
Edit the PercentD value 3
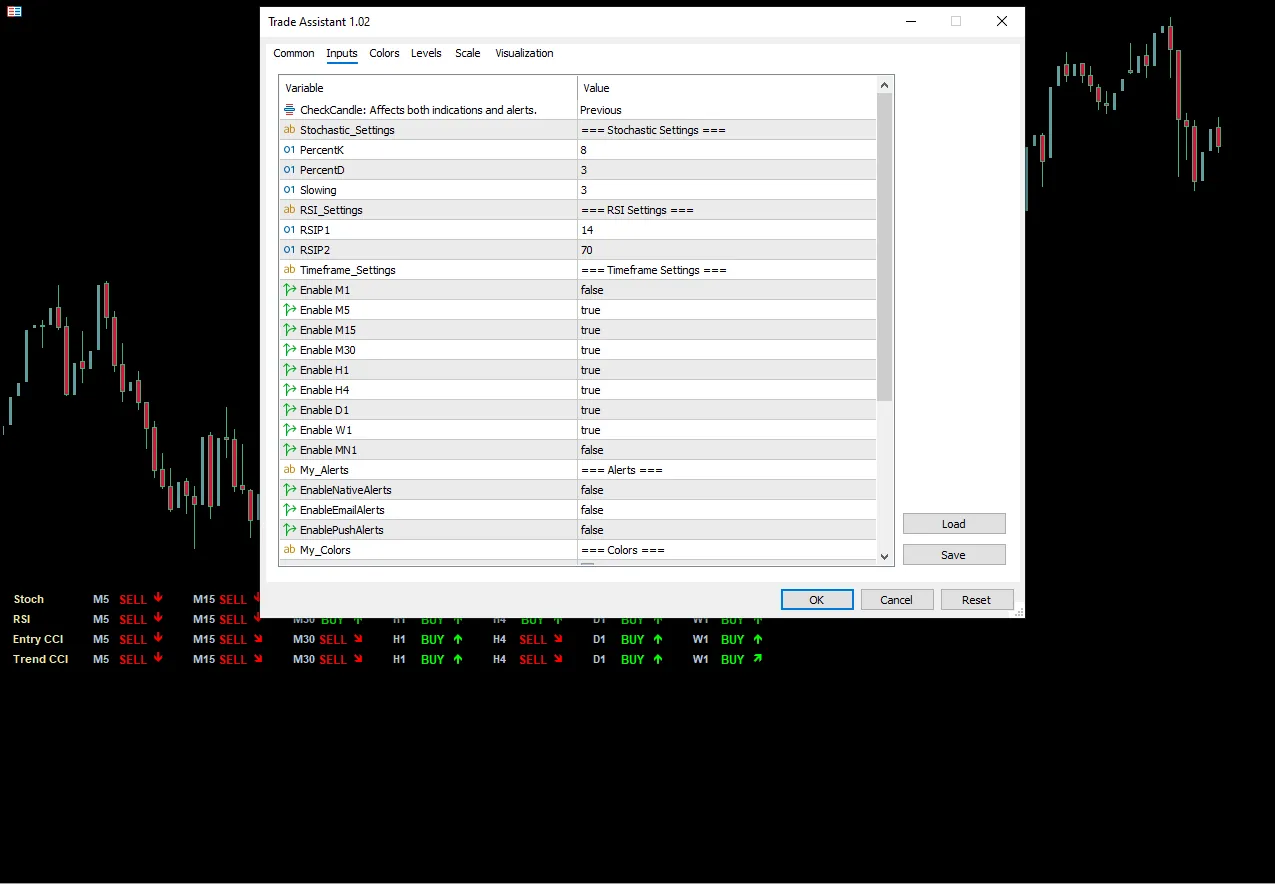coord(726,170)
